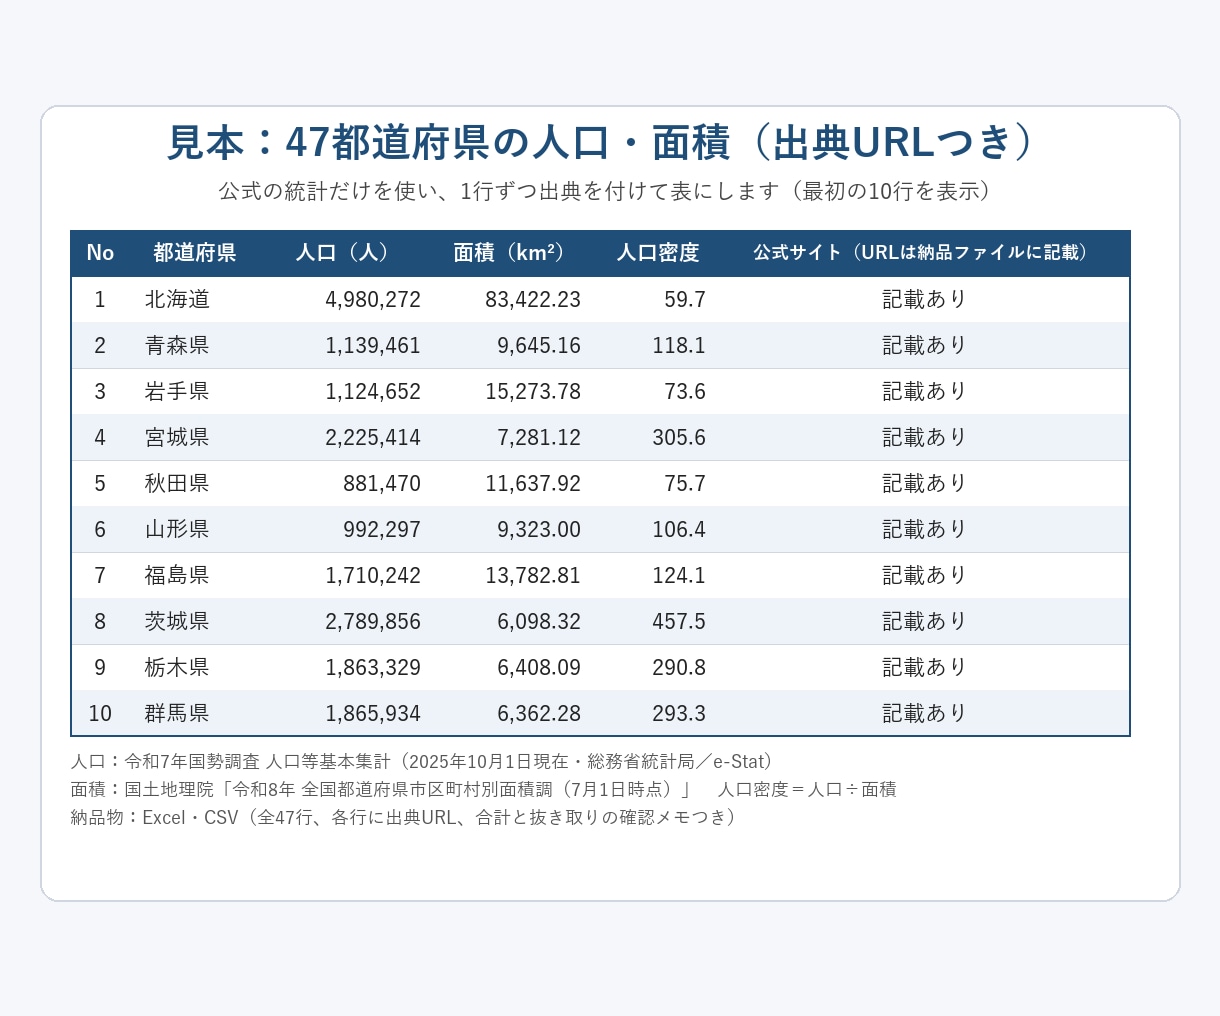Click population value 992,297

click(382, 530)
